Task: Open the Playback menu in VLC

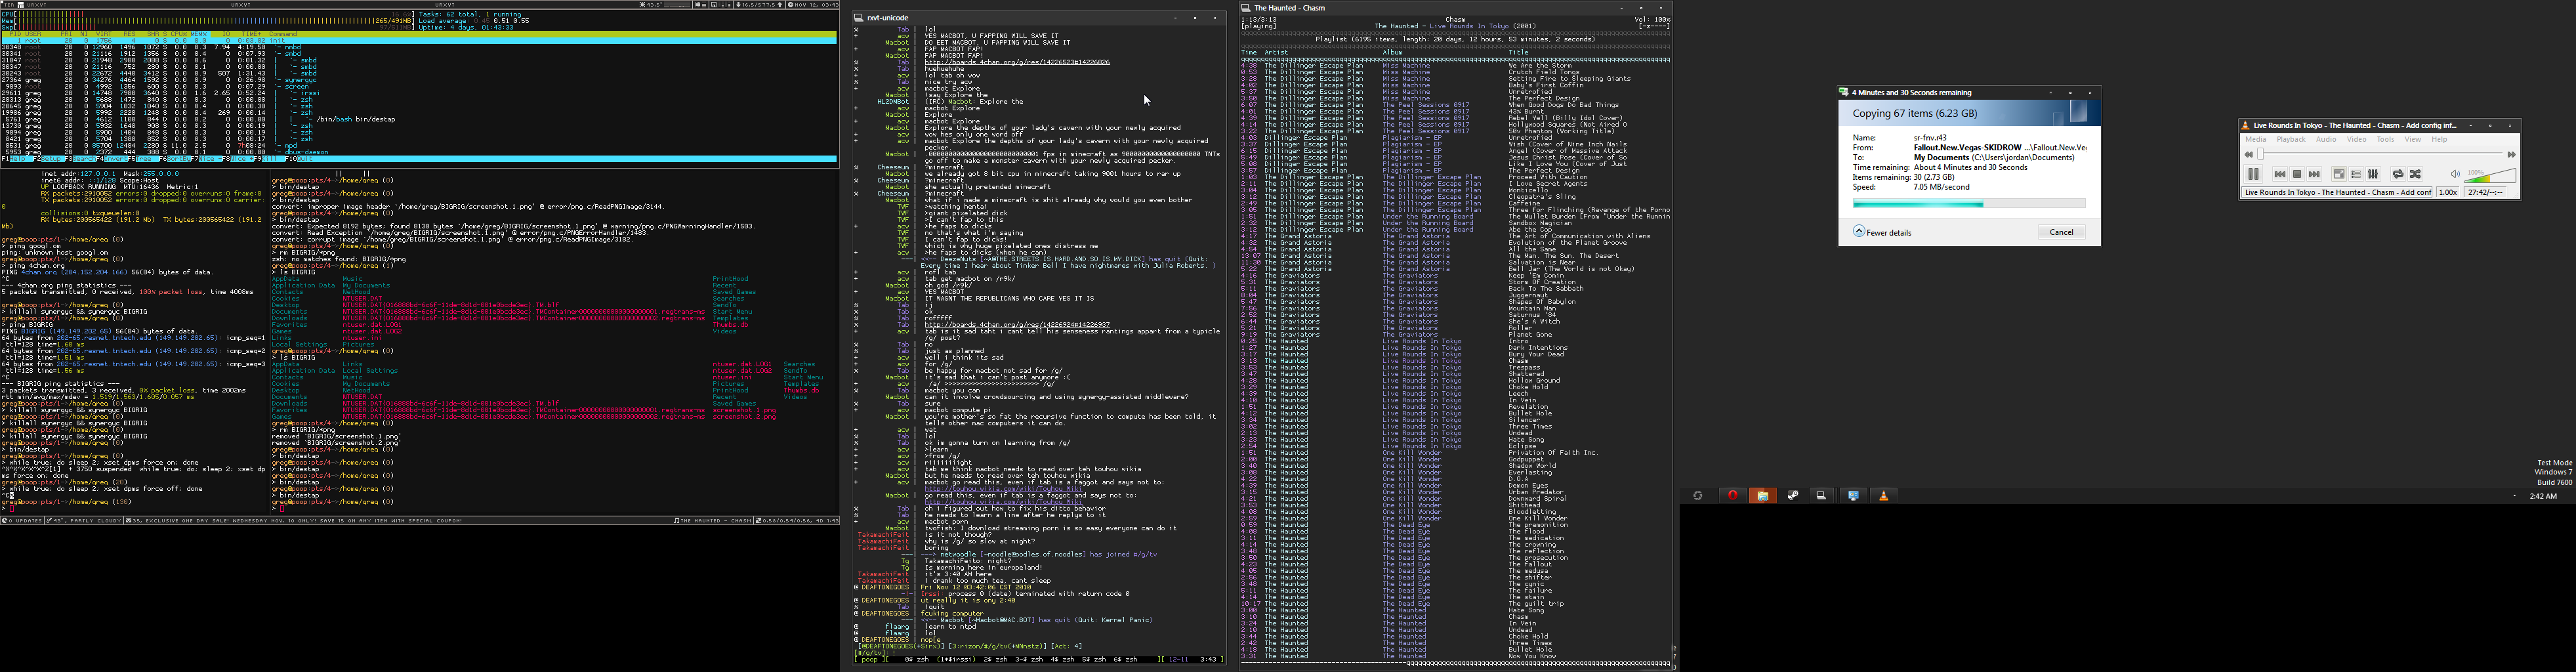Action: [x=2291, y=140]
